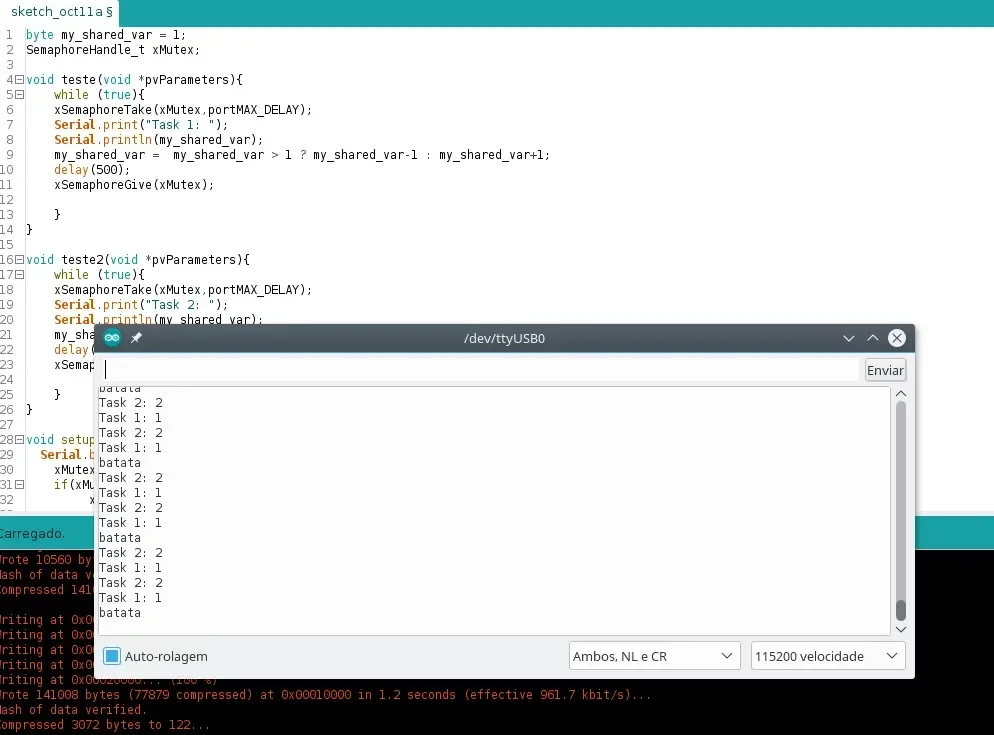The height and width of the screenshot is (735, 994).
Task: Click 'delay(500);' on line 10
Action: pyautogui.click(x=92, y=169)
